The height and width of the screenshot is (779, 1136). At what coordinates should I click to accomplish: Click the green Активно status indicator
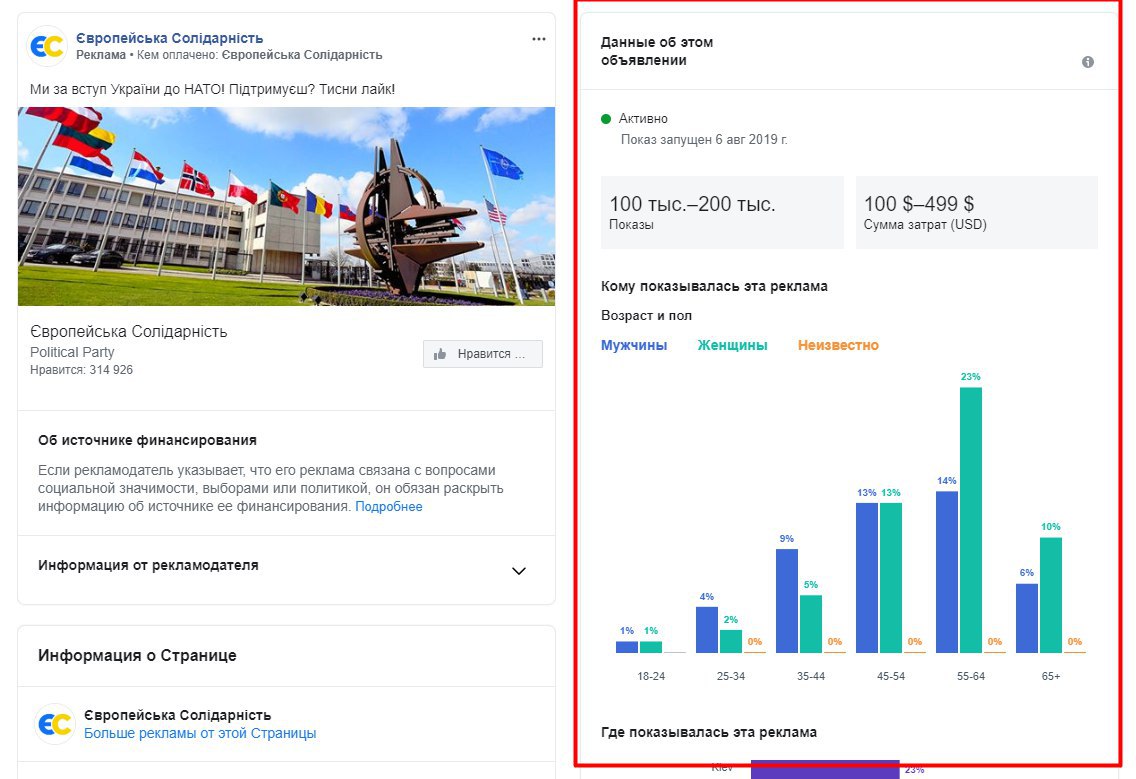point(606,119)
